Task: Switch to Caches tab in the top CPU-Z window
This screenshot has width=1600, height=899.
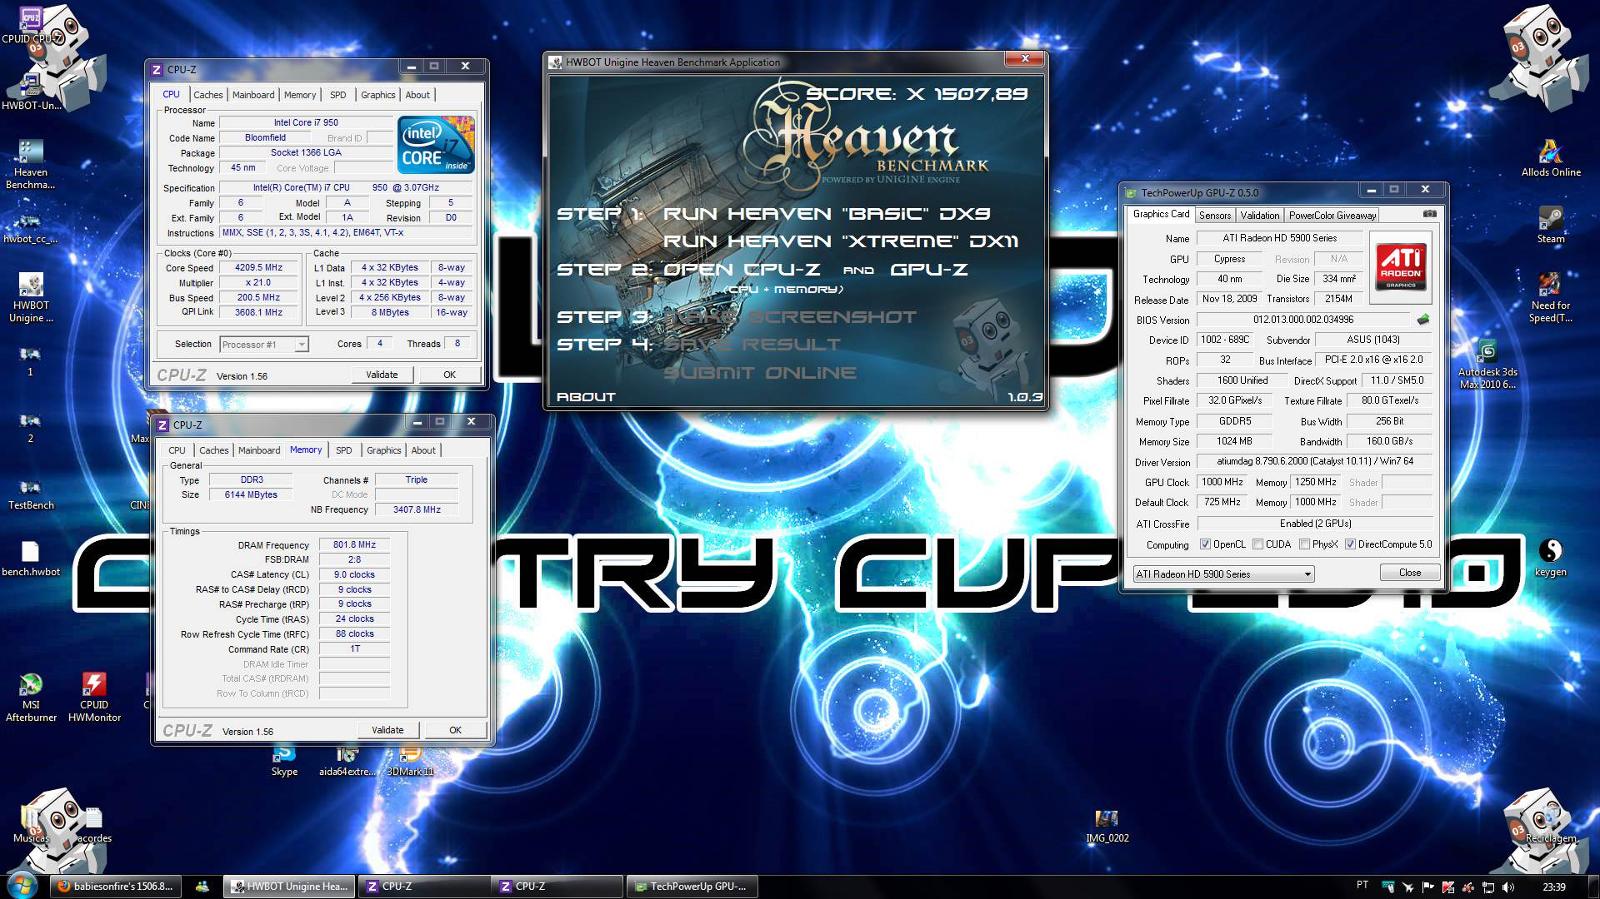Action: click(208, 95)
